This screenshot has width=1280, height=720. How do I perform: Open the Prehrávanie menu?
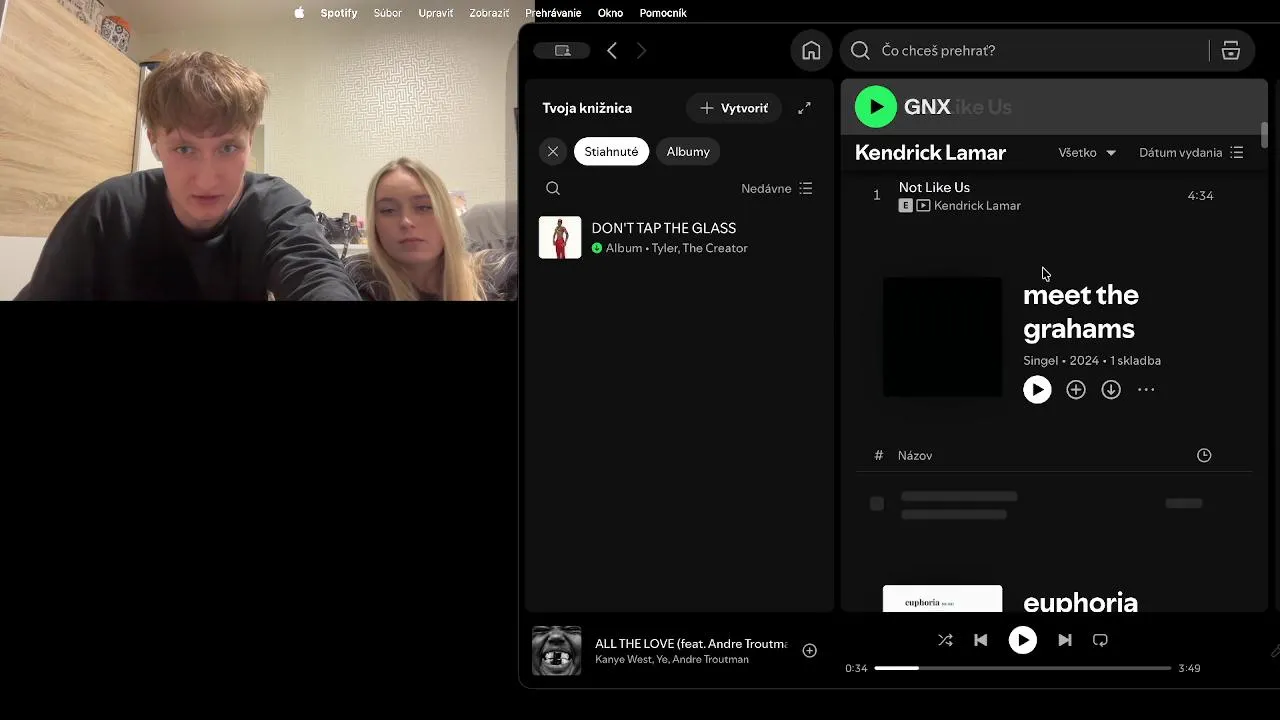(x=553, y=13)
